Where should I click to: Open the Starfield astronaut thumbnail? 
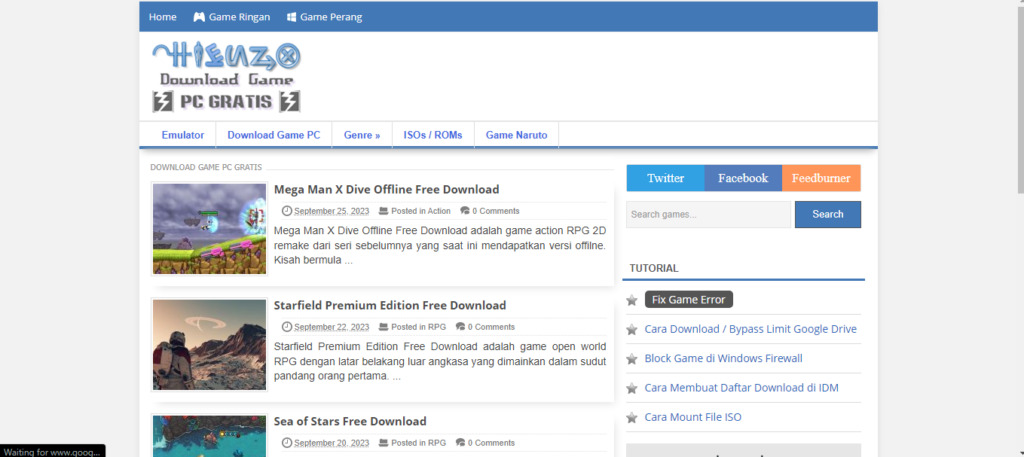(210, 345)
